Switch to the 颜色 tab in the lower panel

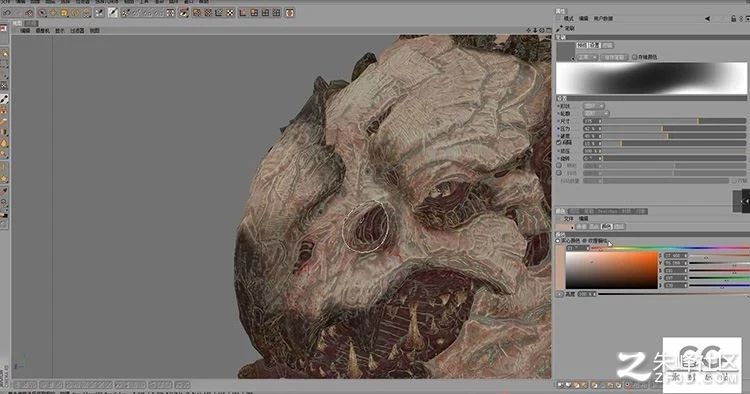(x=560, y=211)
